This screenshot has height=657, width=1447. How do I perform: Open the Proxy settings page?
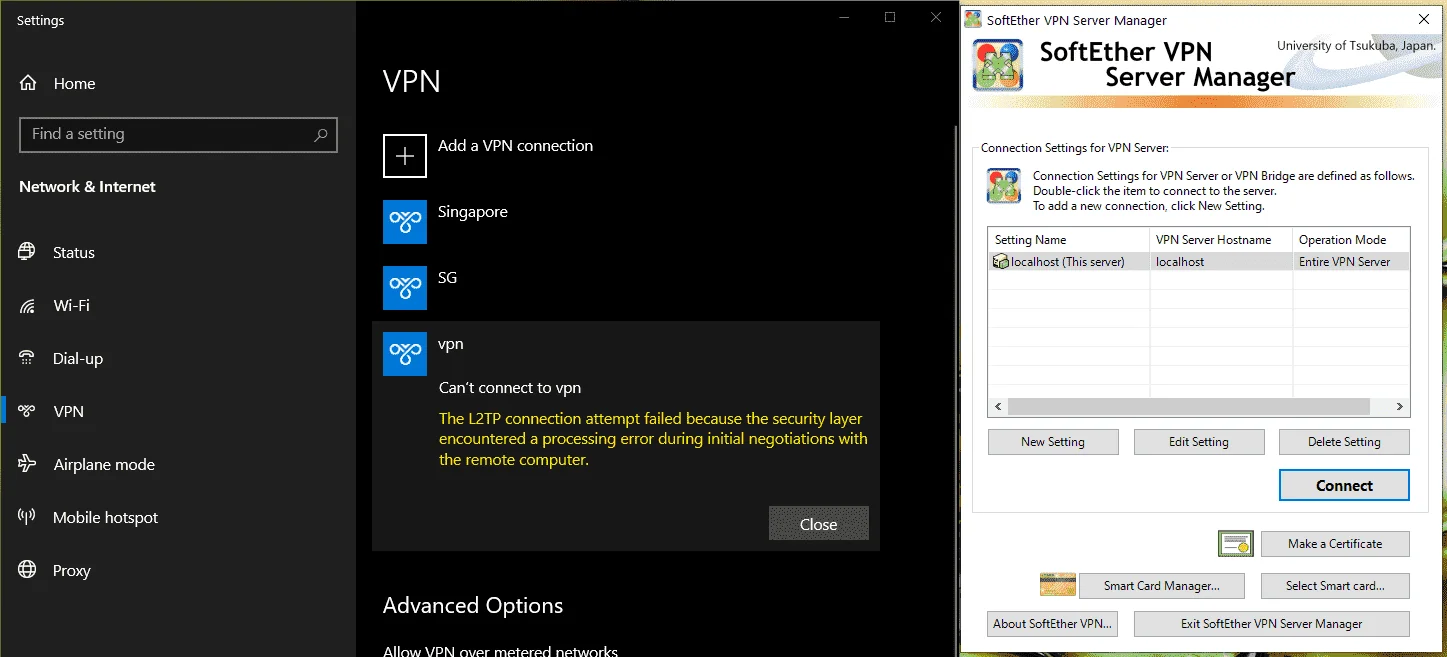[x=72, y=570]
